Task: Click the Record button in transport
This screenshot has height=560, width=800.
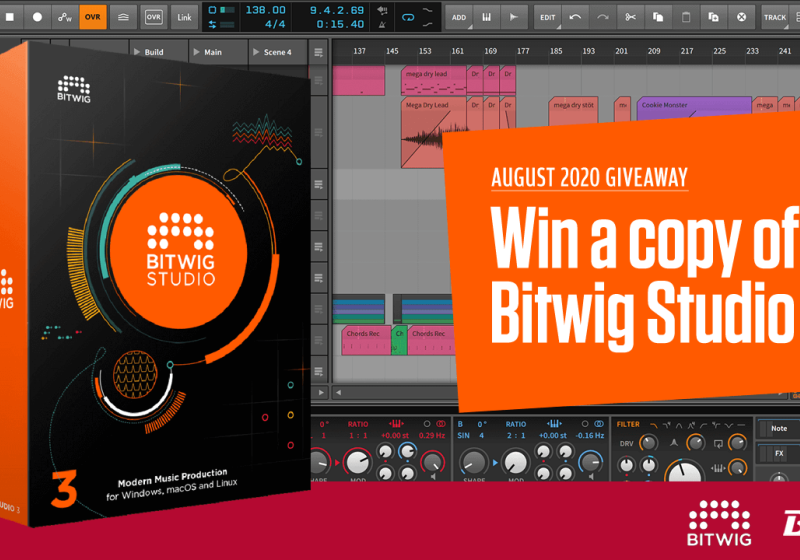Action: point(38,16)
